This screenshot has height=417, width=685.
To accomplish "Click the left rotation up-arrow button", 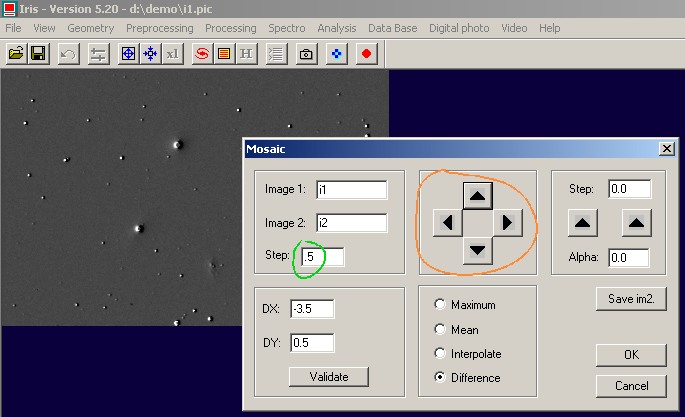I will (582, 223).
